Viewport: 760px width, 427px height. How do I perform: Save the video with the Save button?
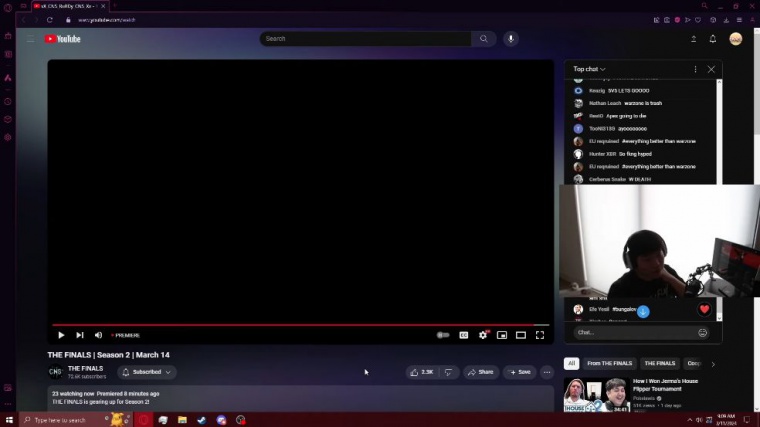tap(519, 372)
